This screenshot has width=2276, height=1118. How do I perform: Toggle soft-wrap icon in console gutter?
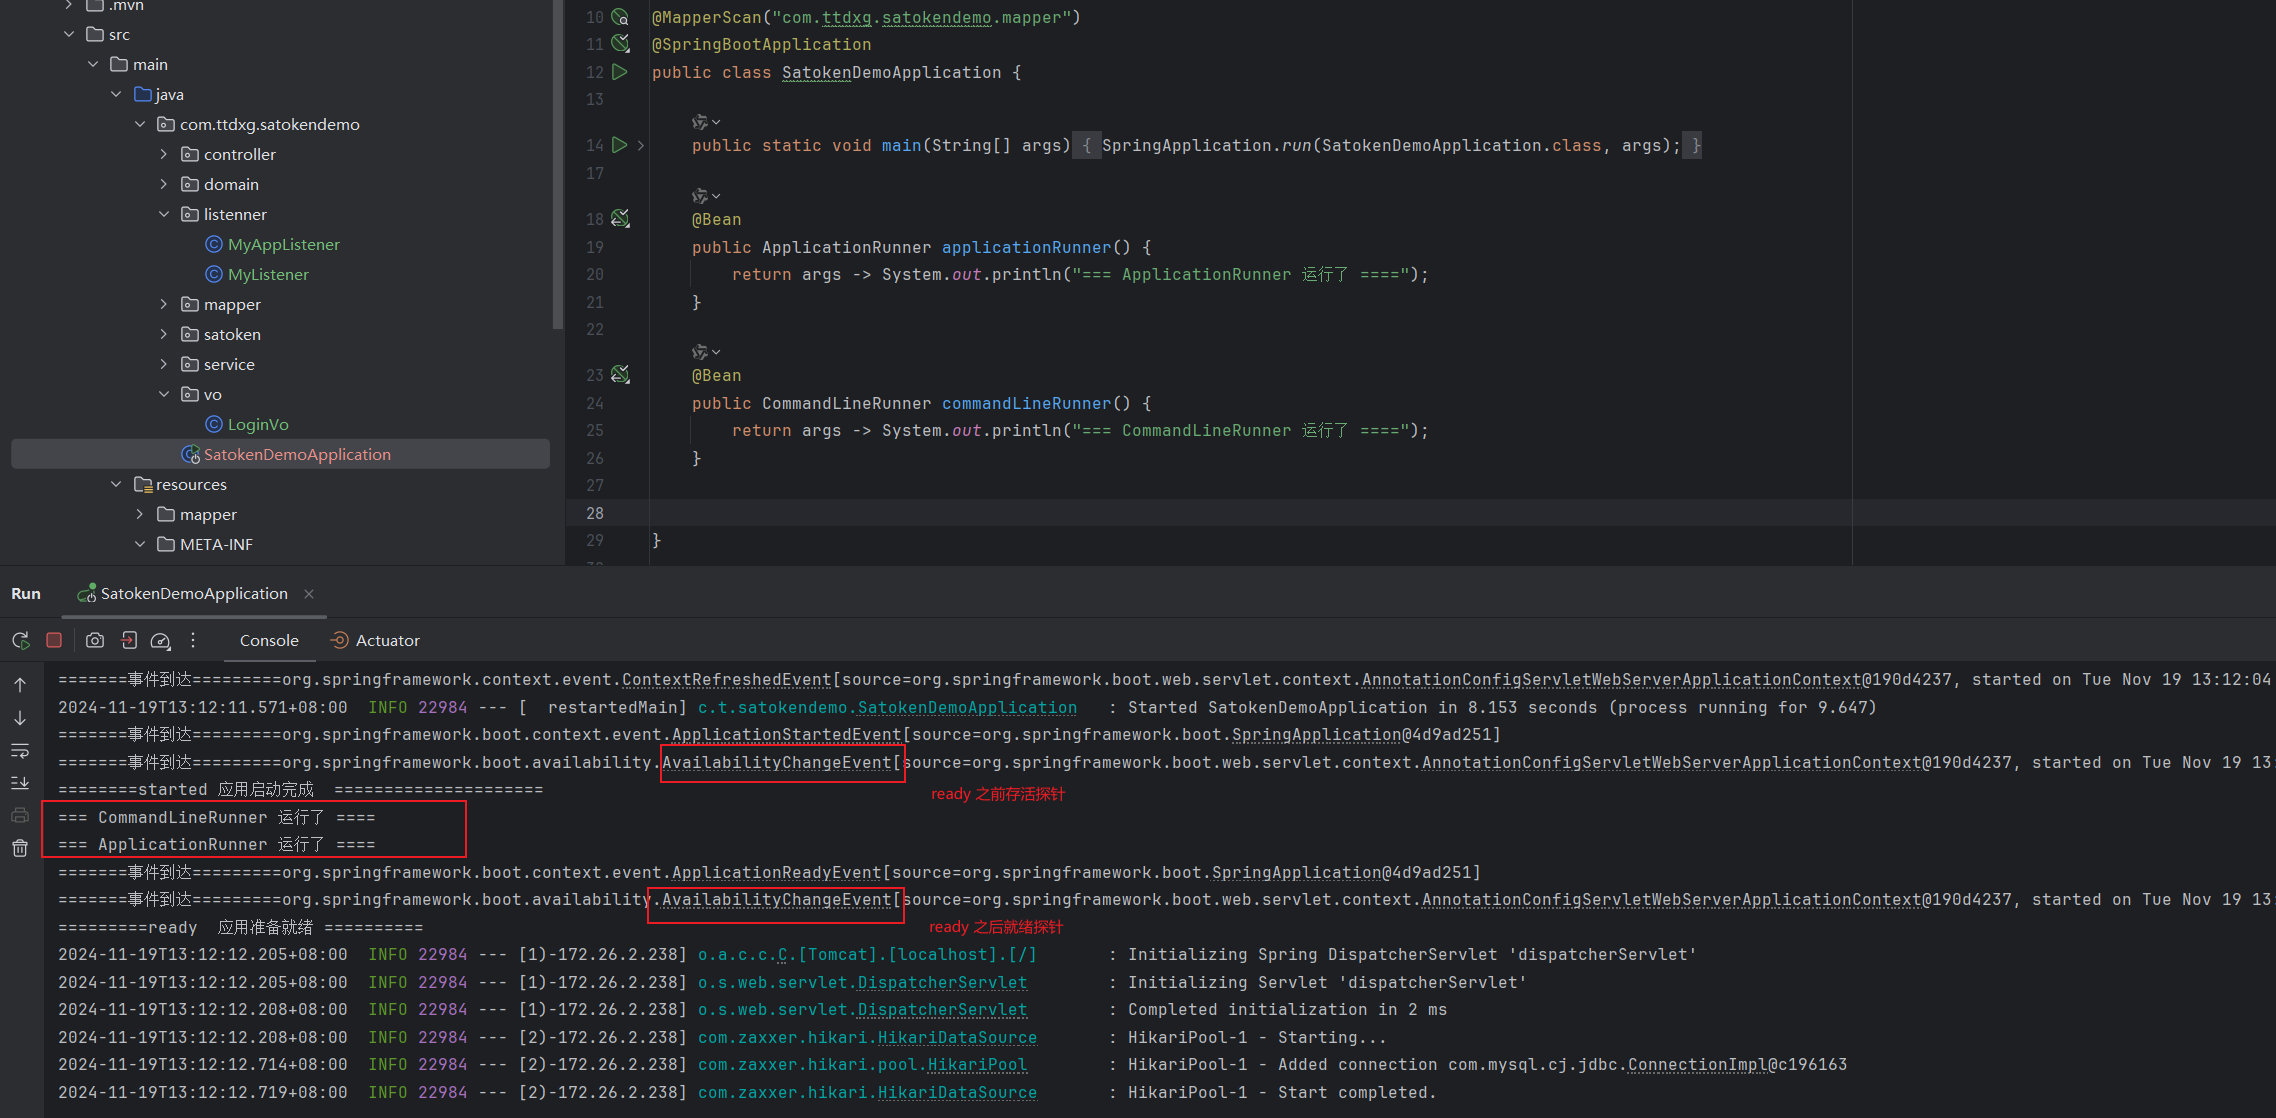(20, 751)
